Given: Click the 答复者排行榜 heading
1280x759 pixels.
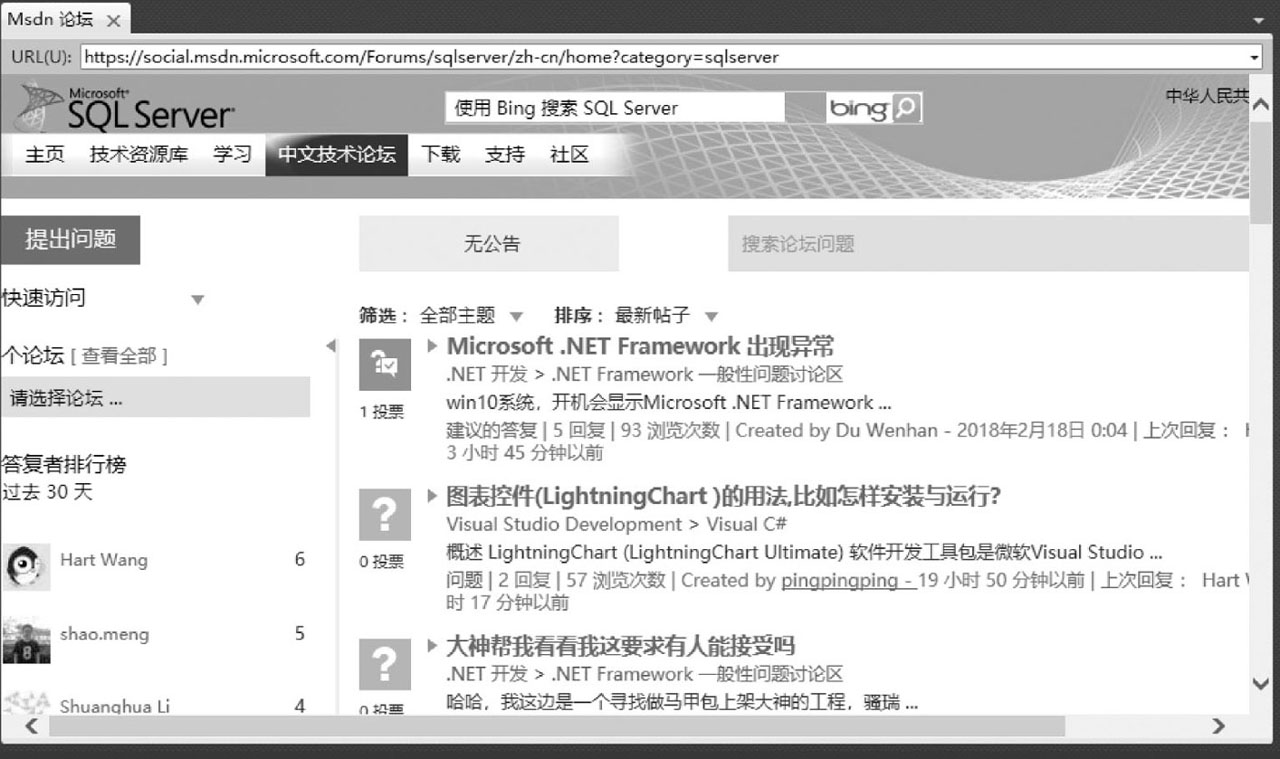Looking at the screenshot, I should point(64,465).
